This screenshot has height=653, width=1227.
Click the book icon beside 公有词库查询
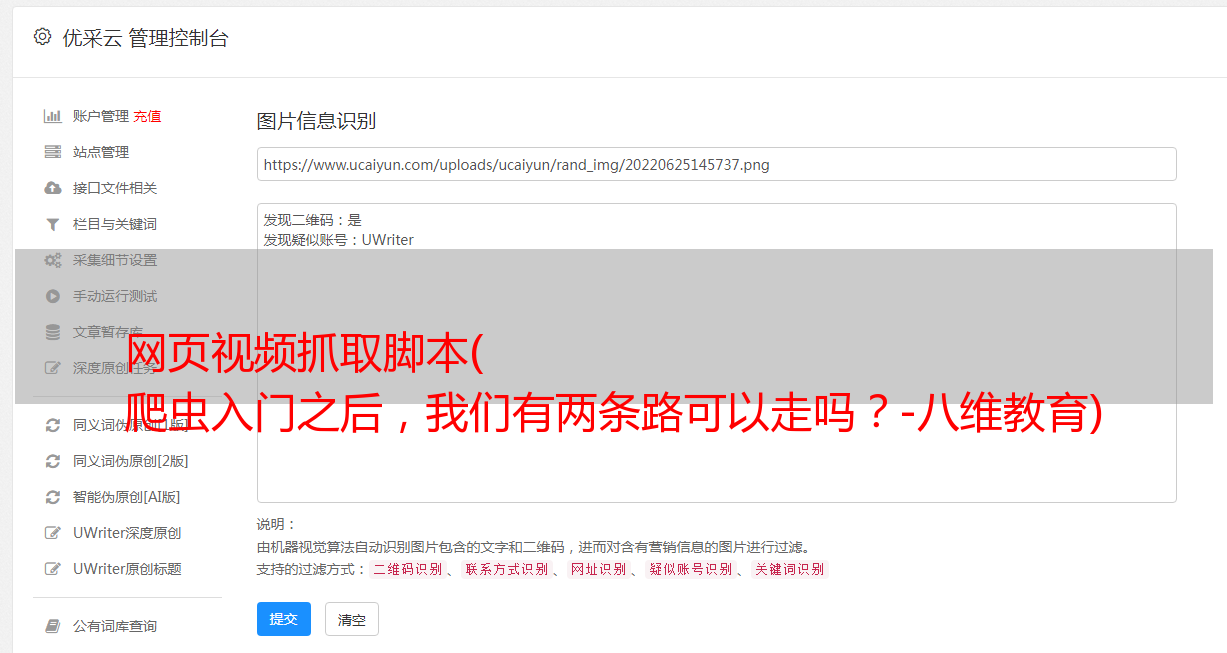pos(53,626)
